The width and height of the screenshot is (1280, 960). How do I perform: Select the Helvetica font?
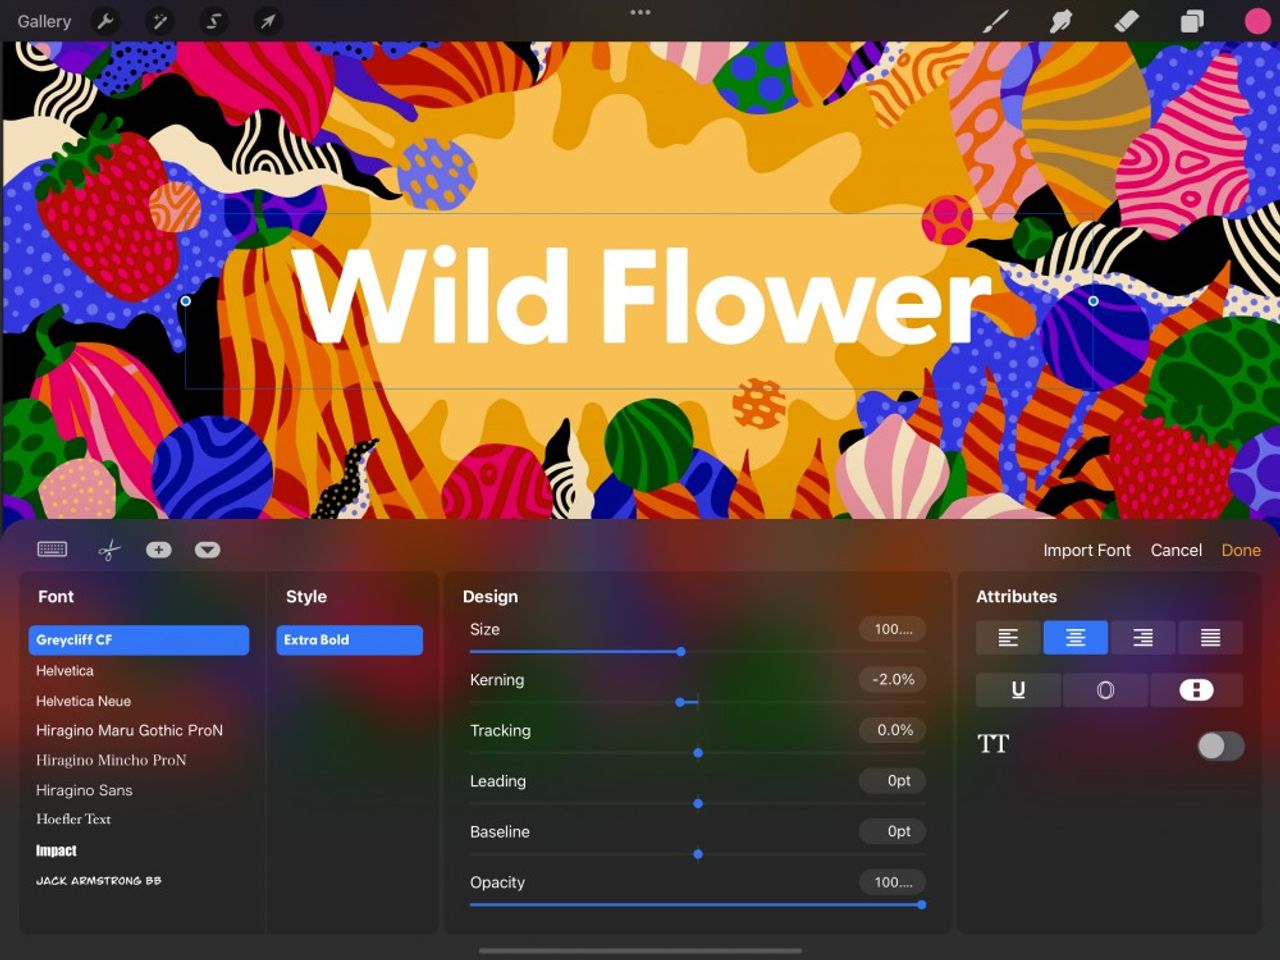pyautogui.click(x=64, y=670)
